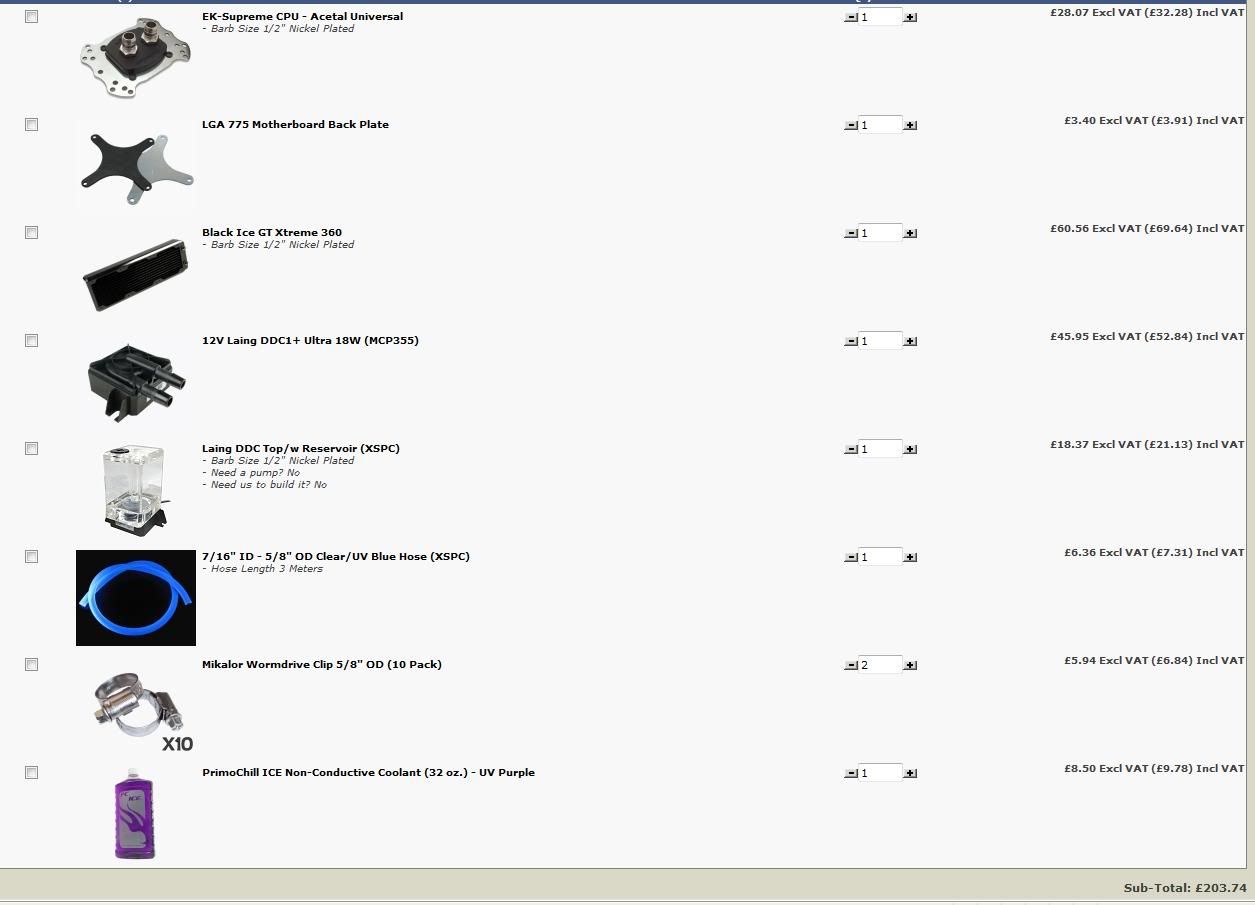
Task: Edit quantity field for Mikalor Wormdrive Clip
Action: [x=880, y=665]
